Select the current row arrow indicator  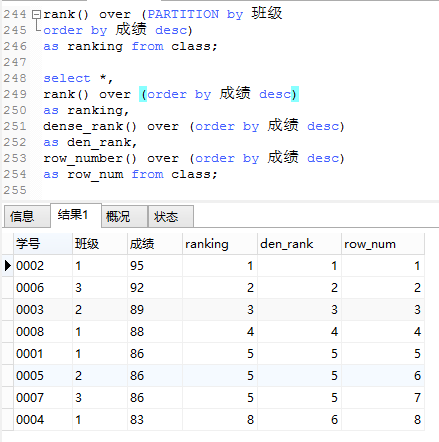click(8, 266)
